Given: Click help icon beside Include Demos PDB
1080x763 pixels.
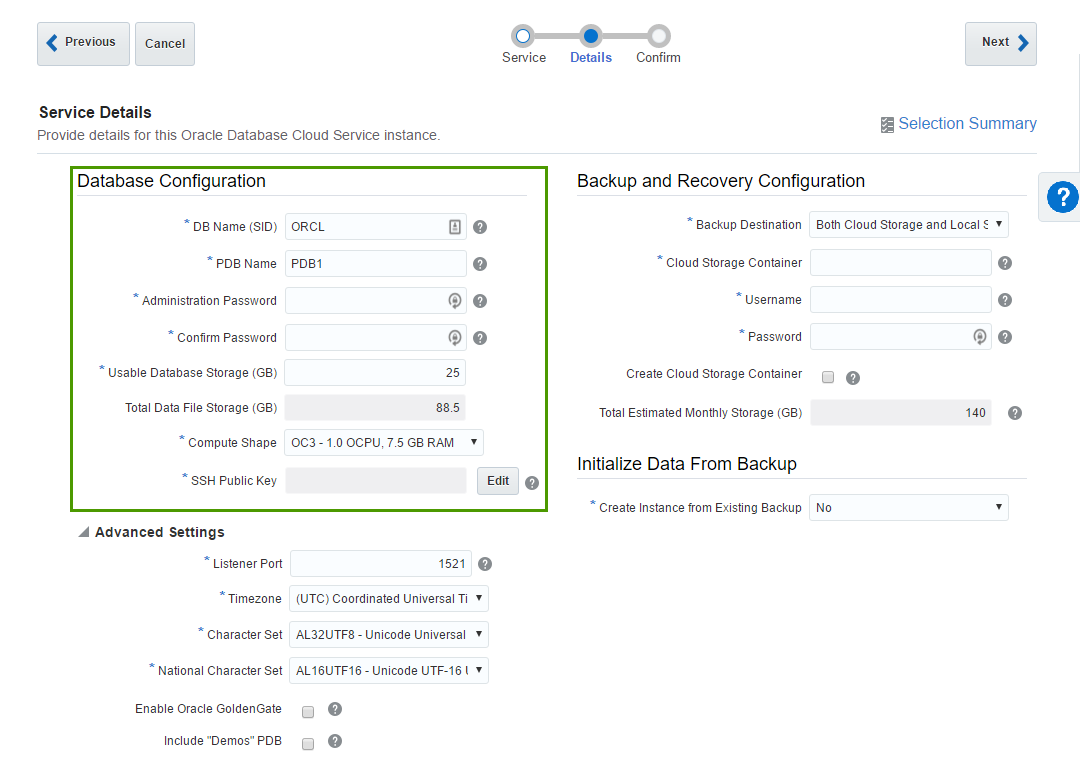Looking at the screenshot, I should pos(335,741).
